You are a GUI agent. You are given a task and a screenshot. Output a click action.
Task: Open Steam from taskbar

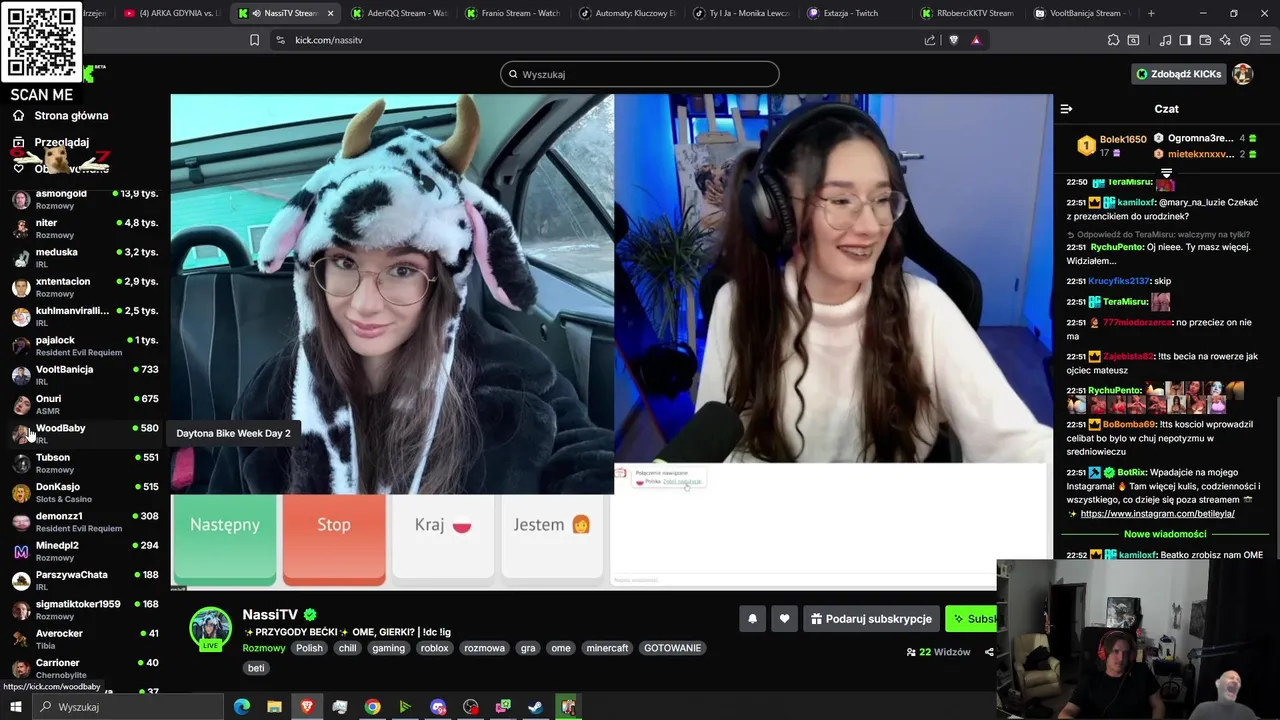(x=535, y=707)
